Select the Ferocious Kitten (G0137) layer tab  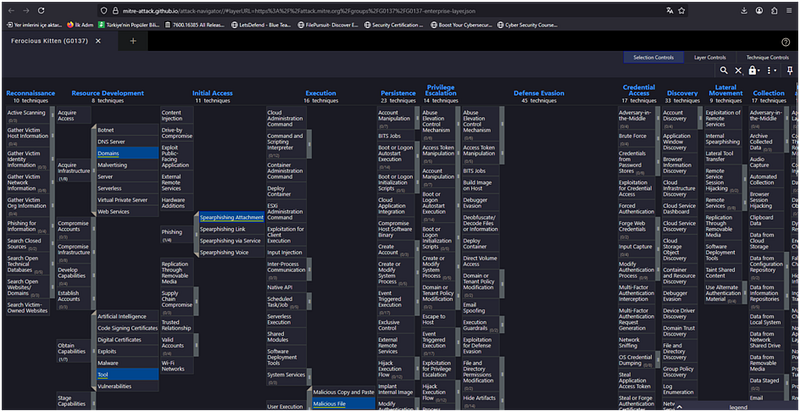(x=51, y=41)
